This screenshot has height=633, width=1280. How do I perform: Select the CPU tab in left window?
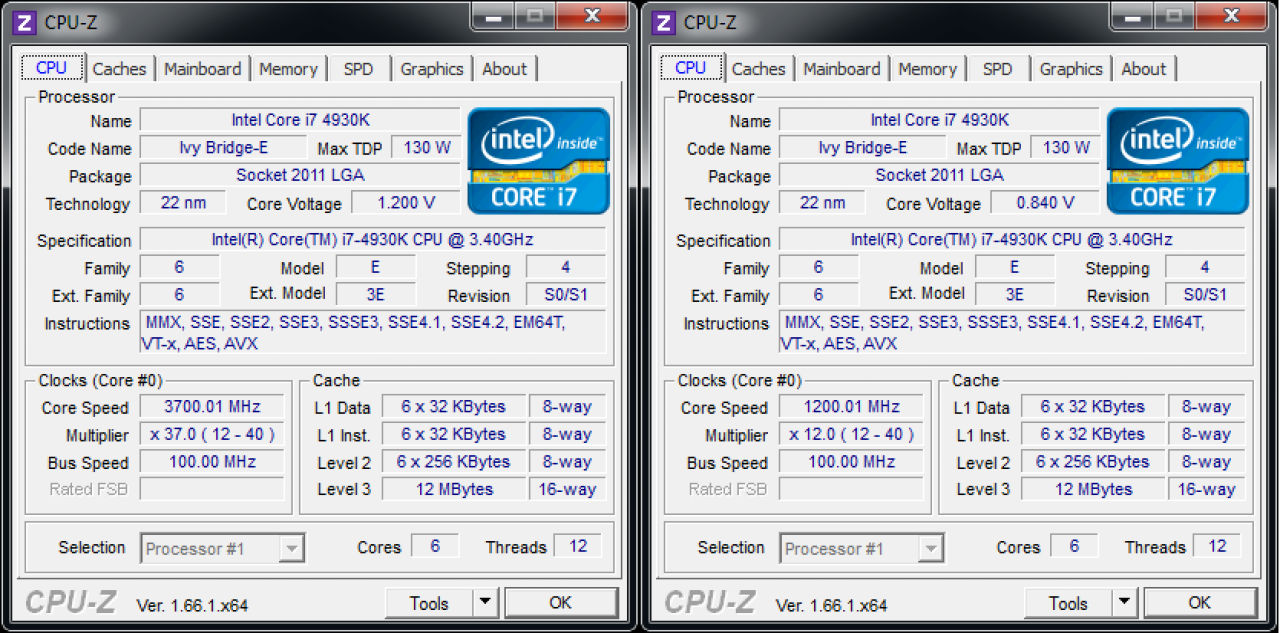51,67
